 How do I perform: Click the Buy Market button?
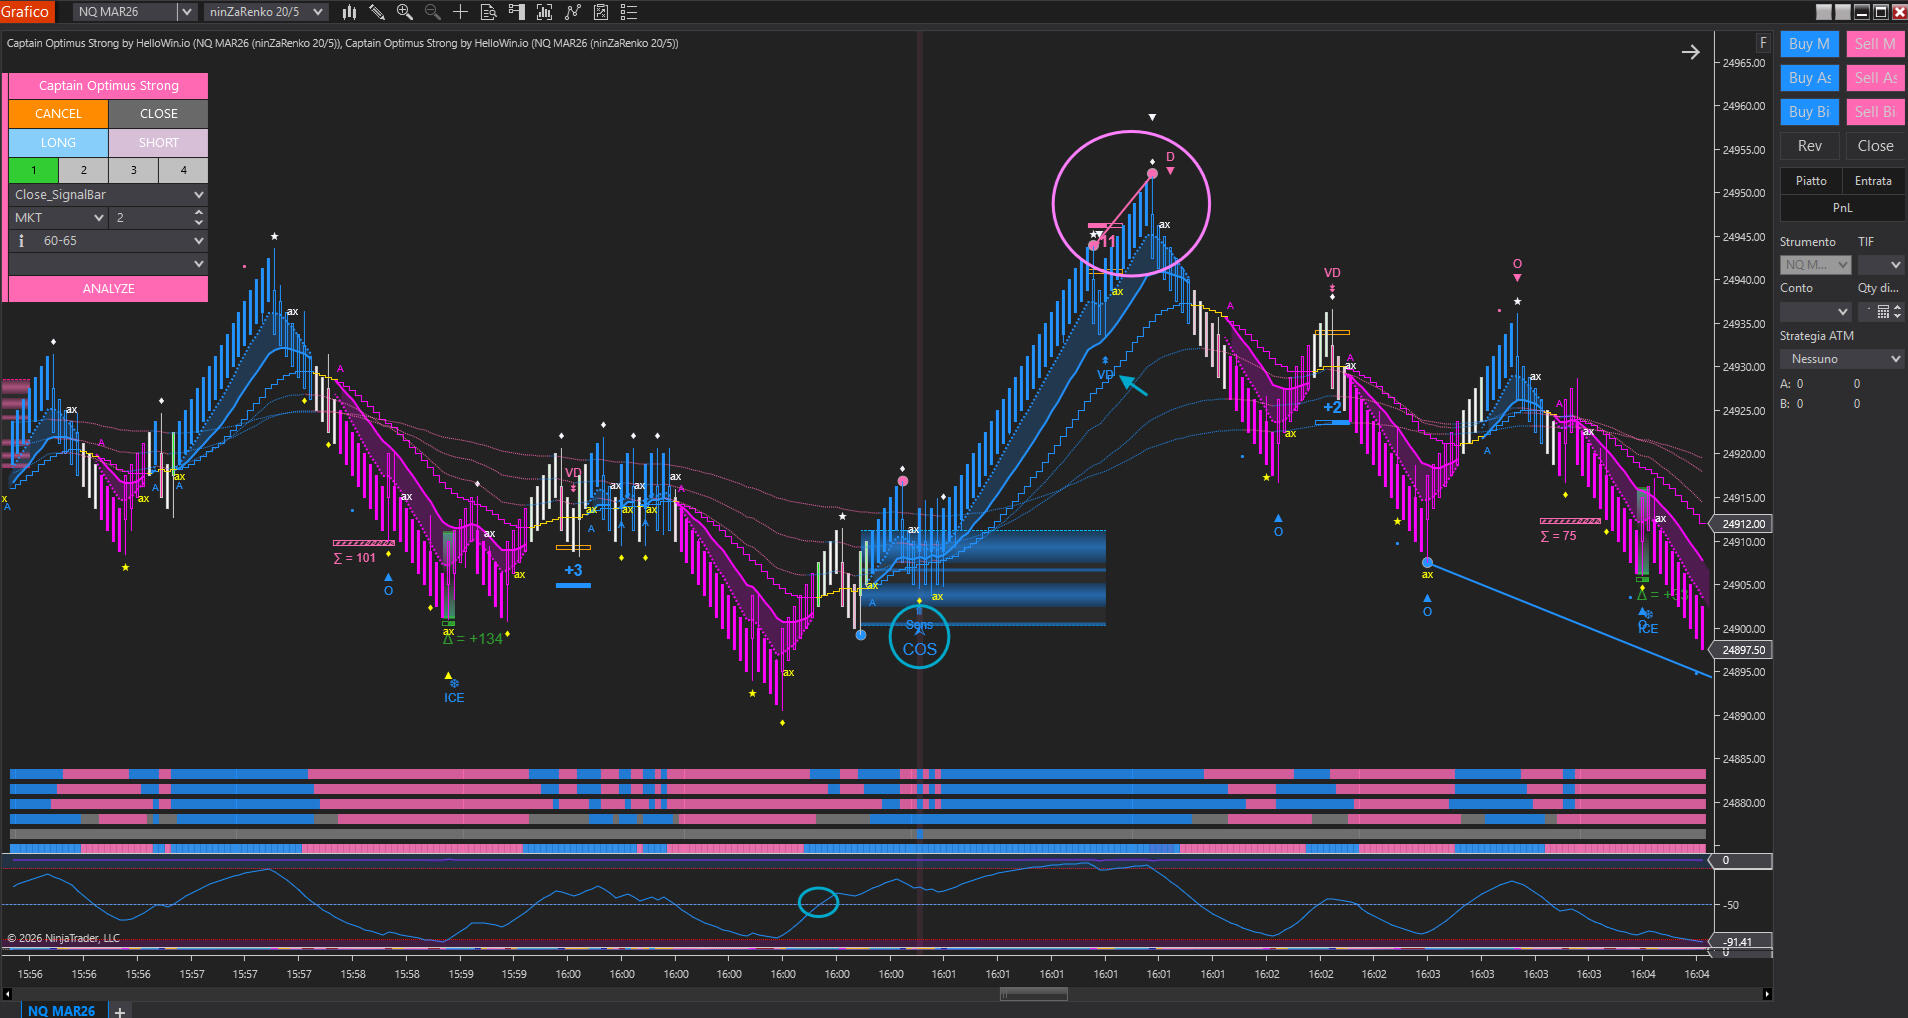(1809, 44)
